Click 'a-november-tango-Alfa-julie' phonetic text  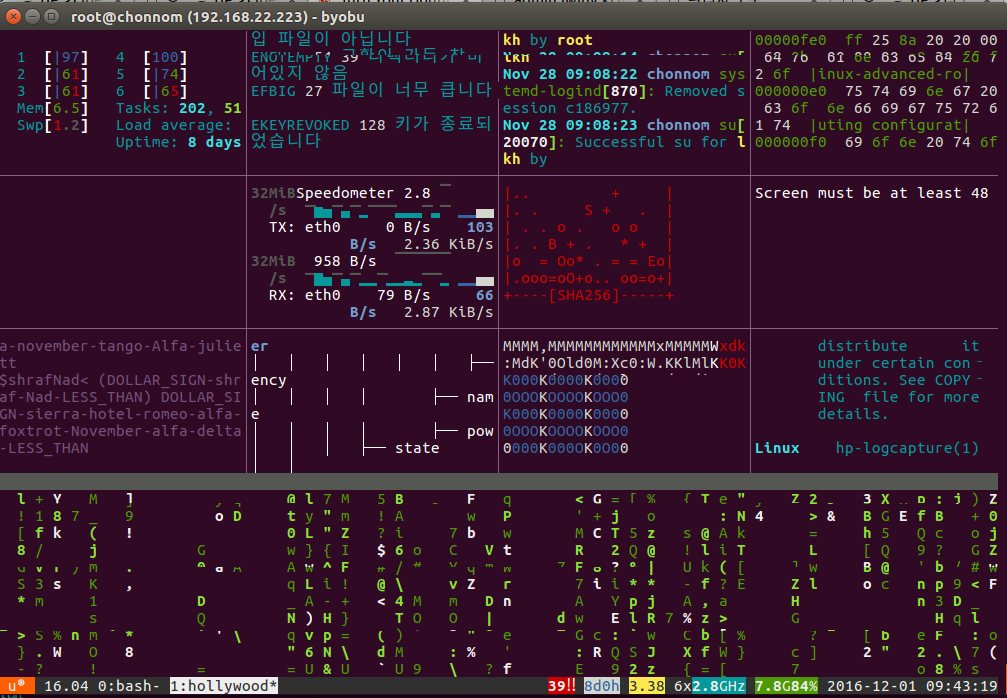tap(121, 345)
